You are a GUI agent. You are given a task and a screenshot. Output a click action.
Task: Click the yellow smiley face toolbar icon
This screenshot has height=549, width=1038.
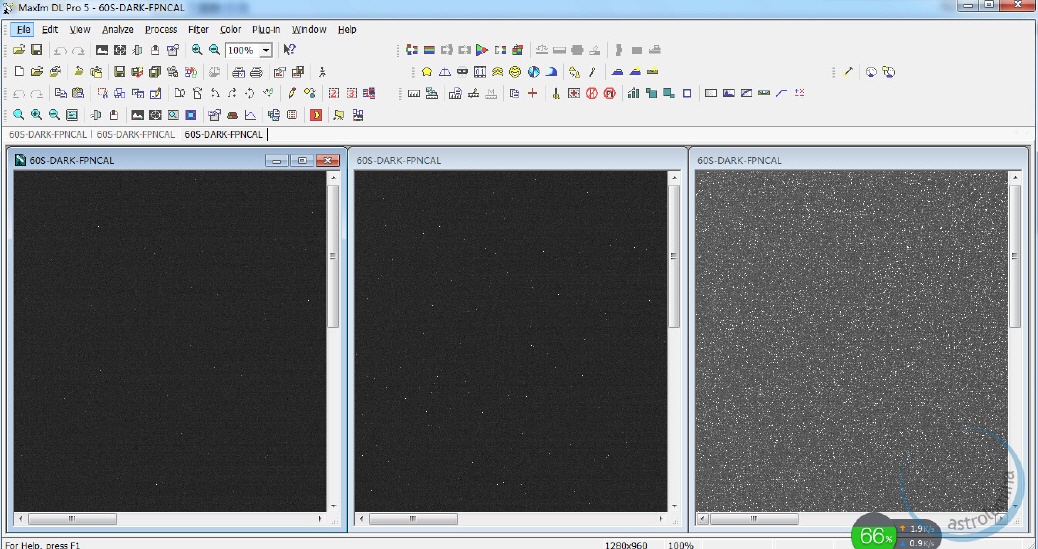coord(515,72)
